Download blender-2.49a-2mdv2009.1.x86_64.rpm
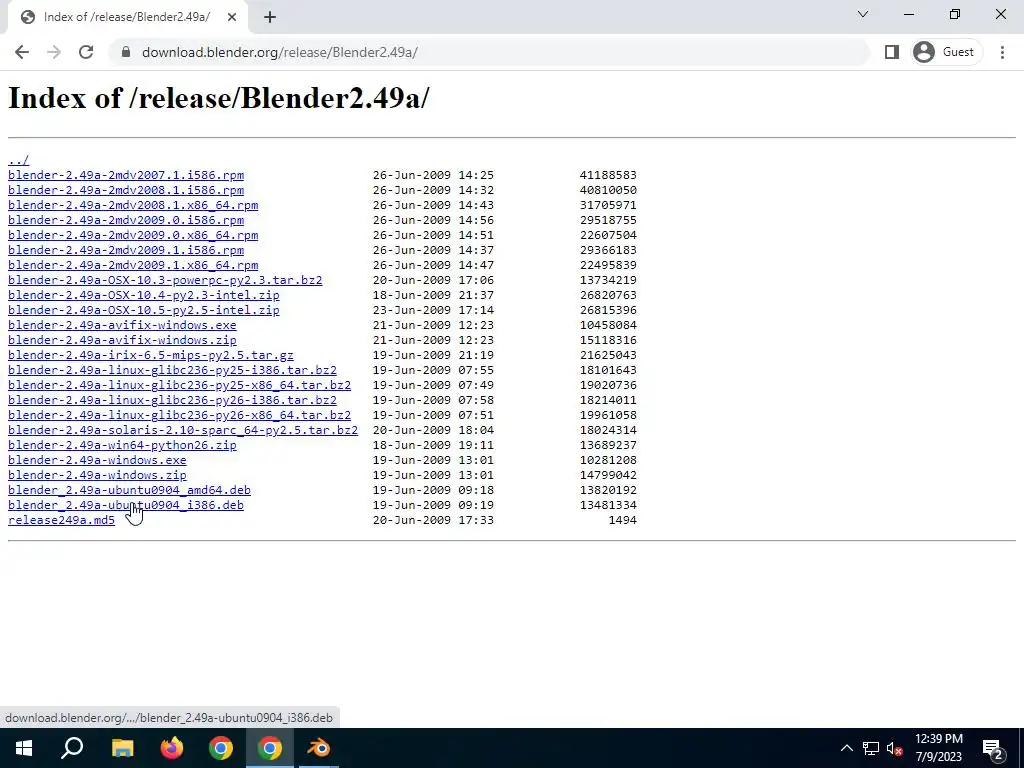This screenshot has height=768, width=1024. click(133, 265)
